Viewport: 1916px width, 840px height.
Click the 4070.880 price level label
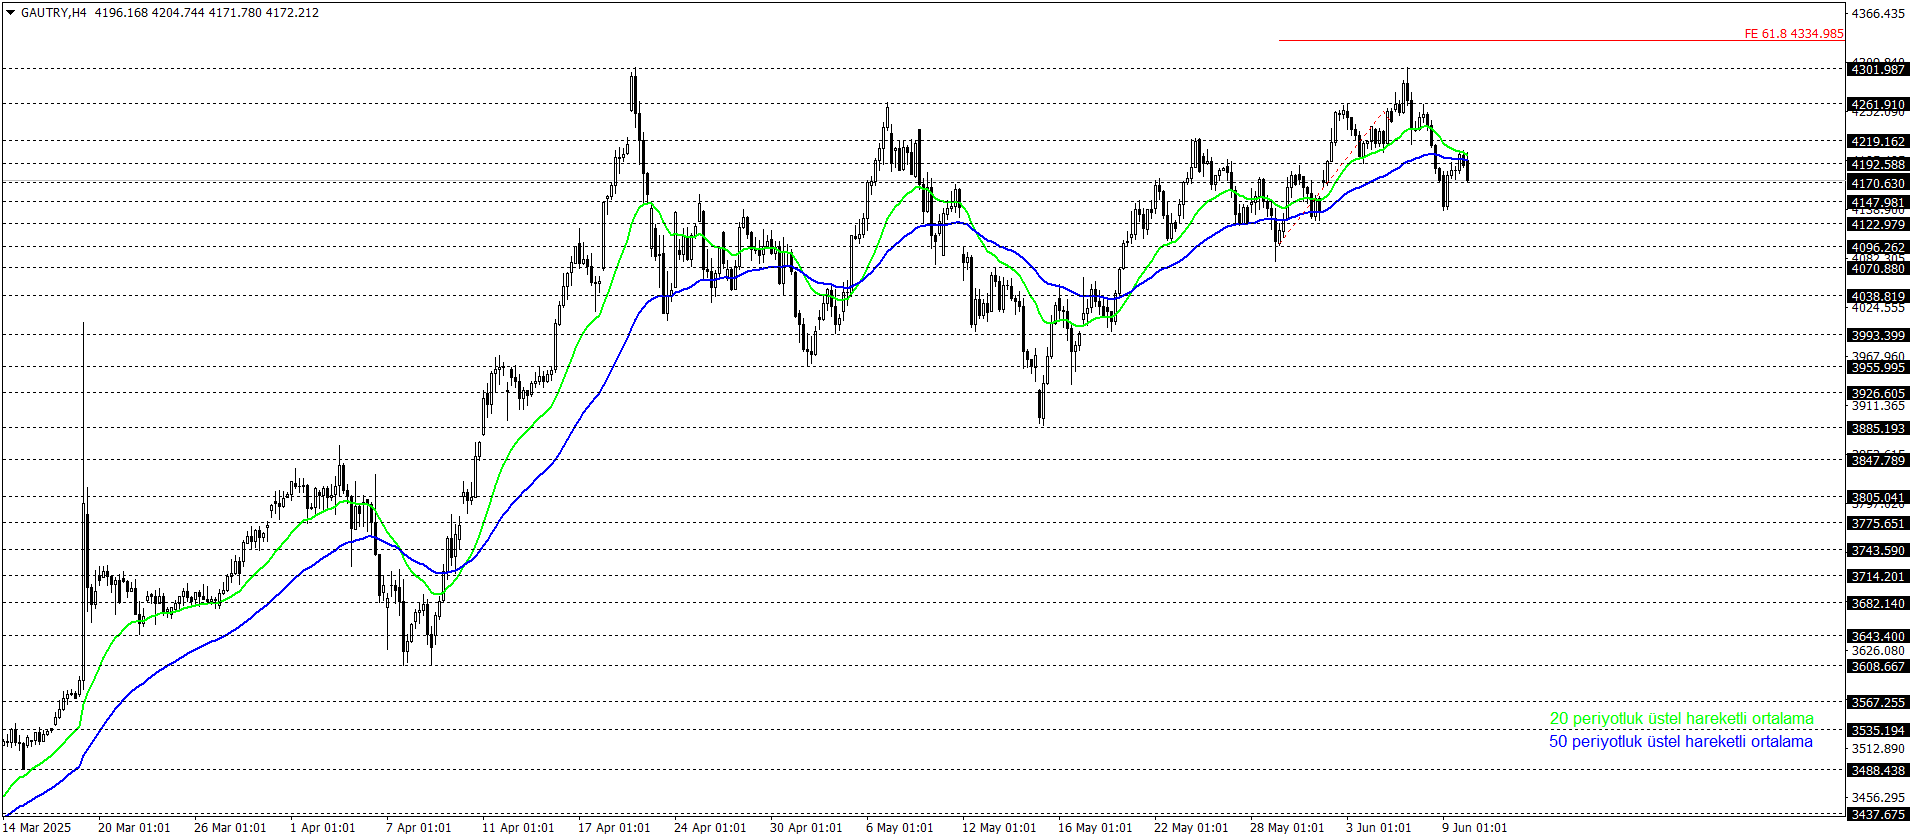click(x=1878, y=269)
